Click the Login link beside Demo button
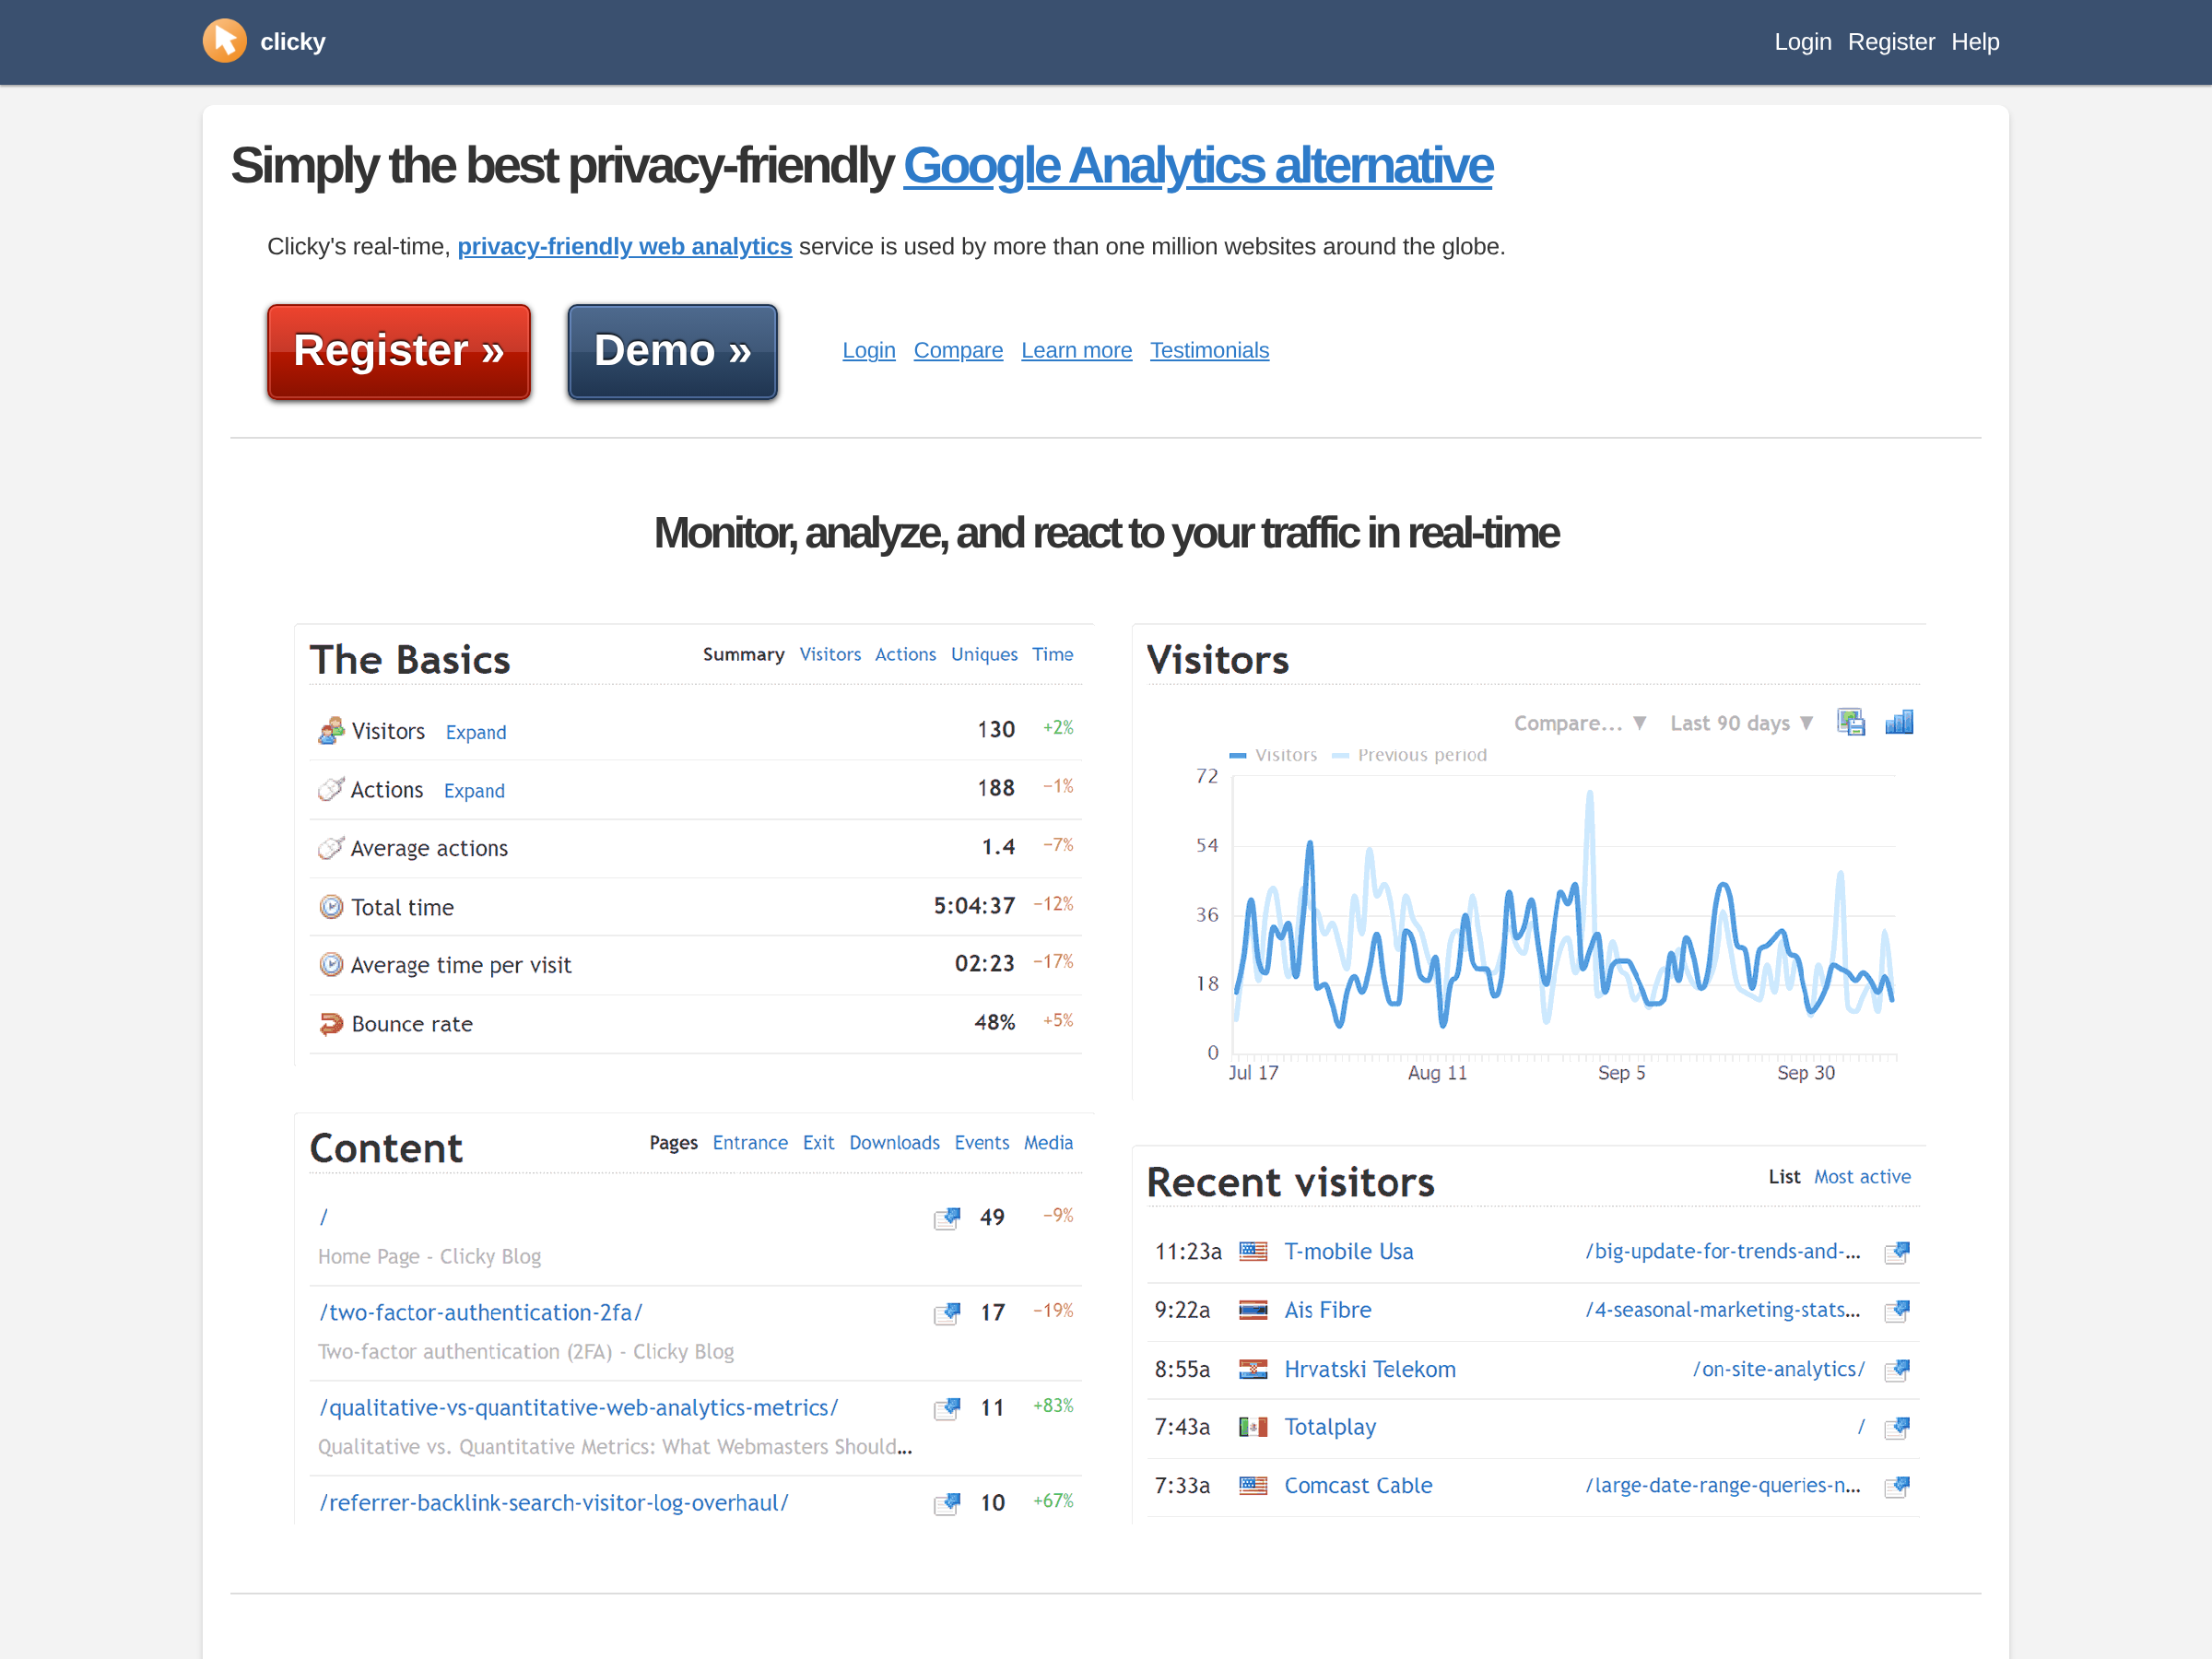This screenshot has height=1659, width=2212. pyautogui.click(x=869, y=351)
